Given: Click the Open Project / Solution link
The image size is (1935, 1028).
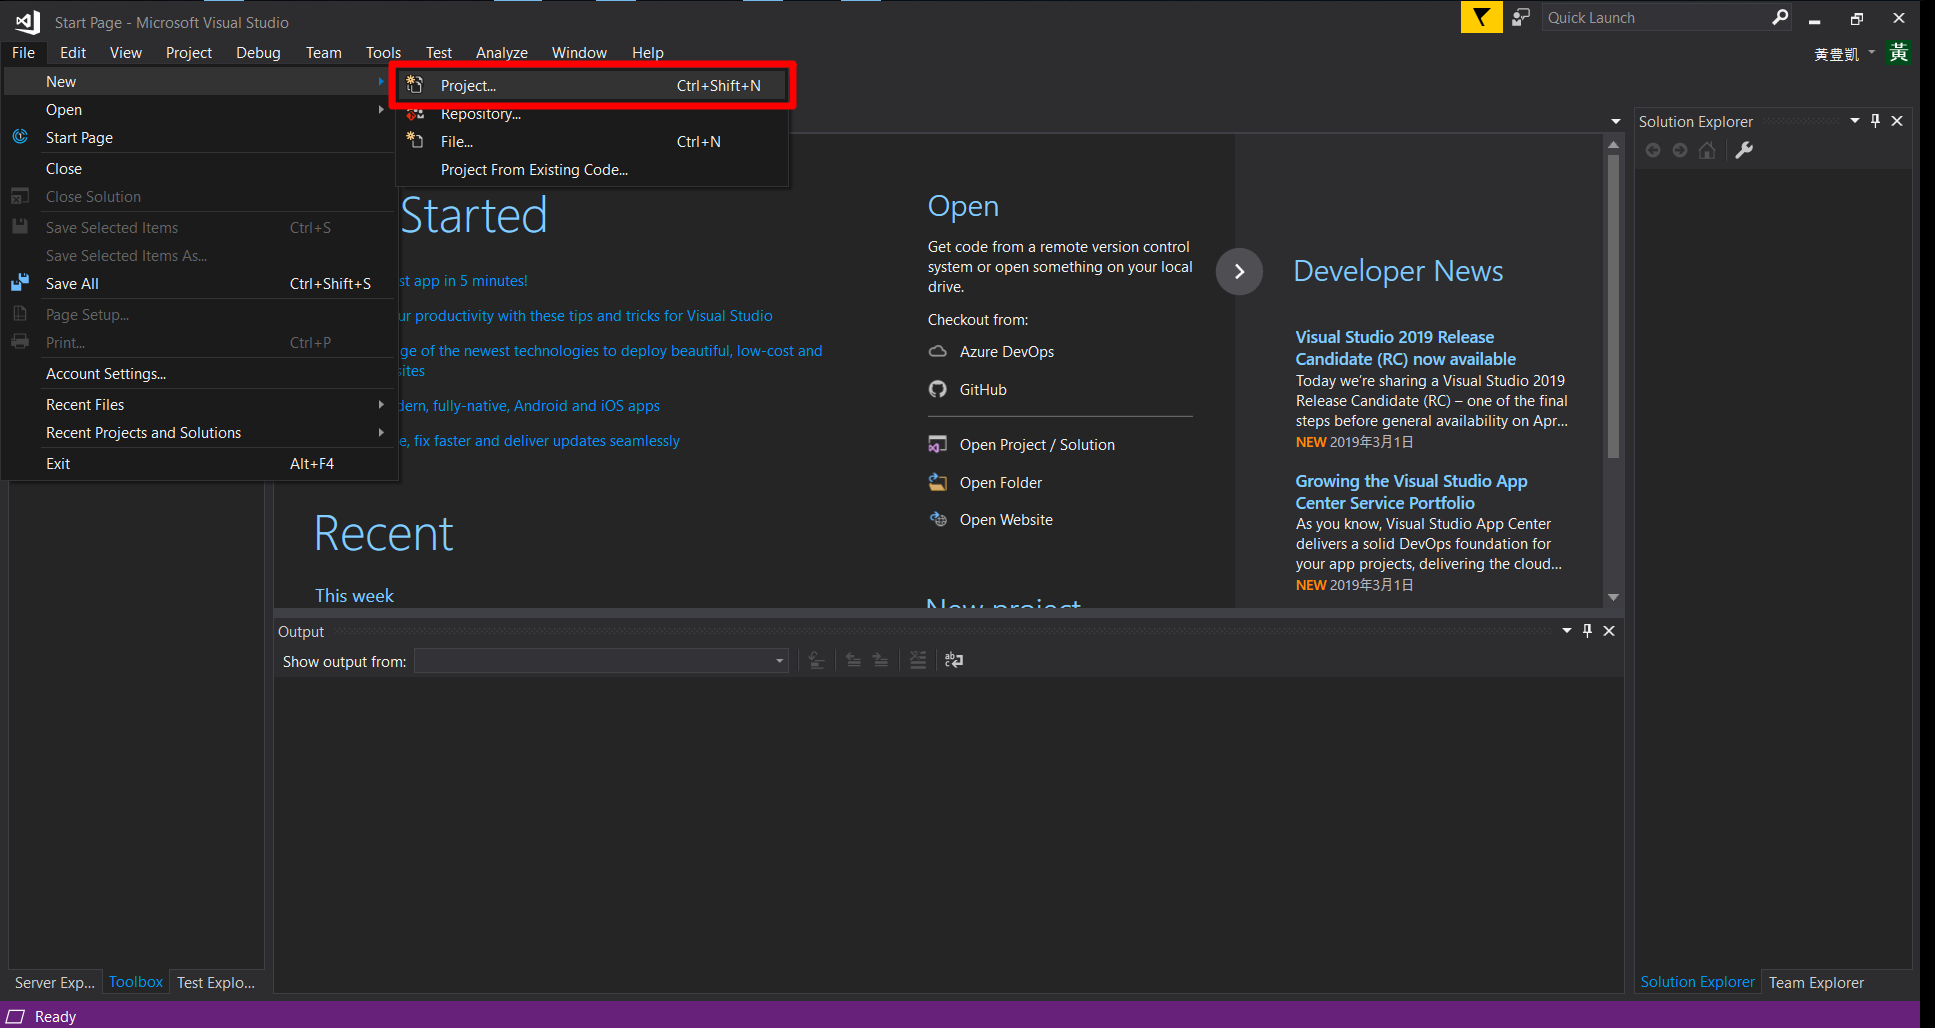Looking at the screenshot, I should click(x=1036, y=445).
